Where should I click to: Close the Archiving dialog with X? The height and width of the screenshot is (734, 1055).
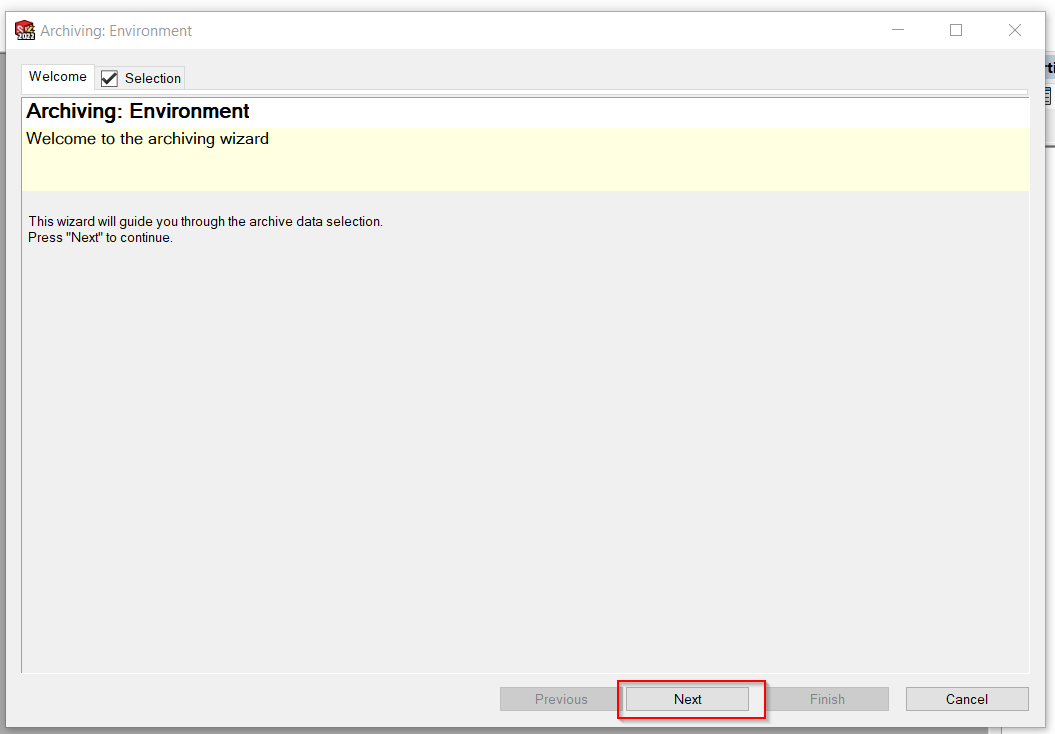coord(1015,31)
